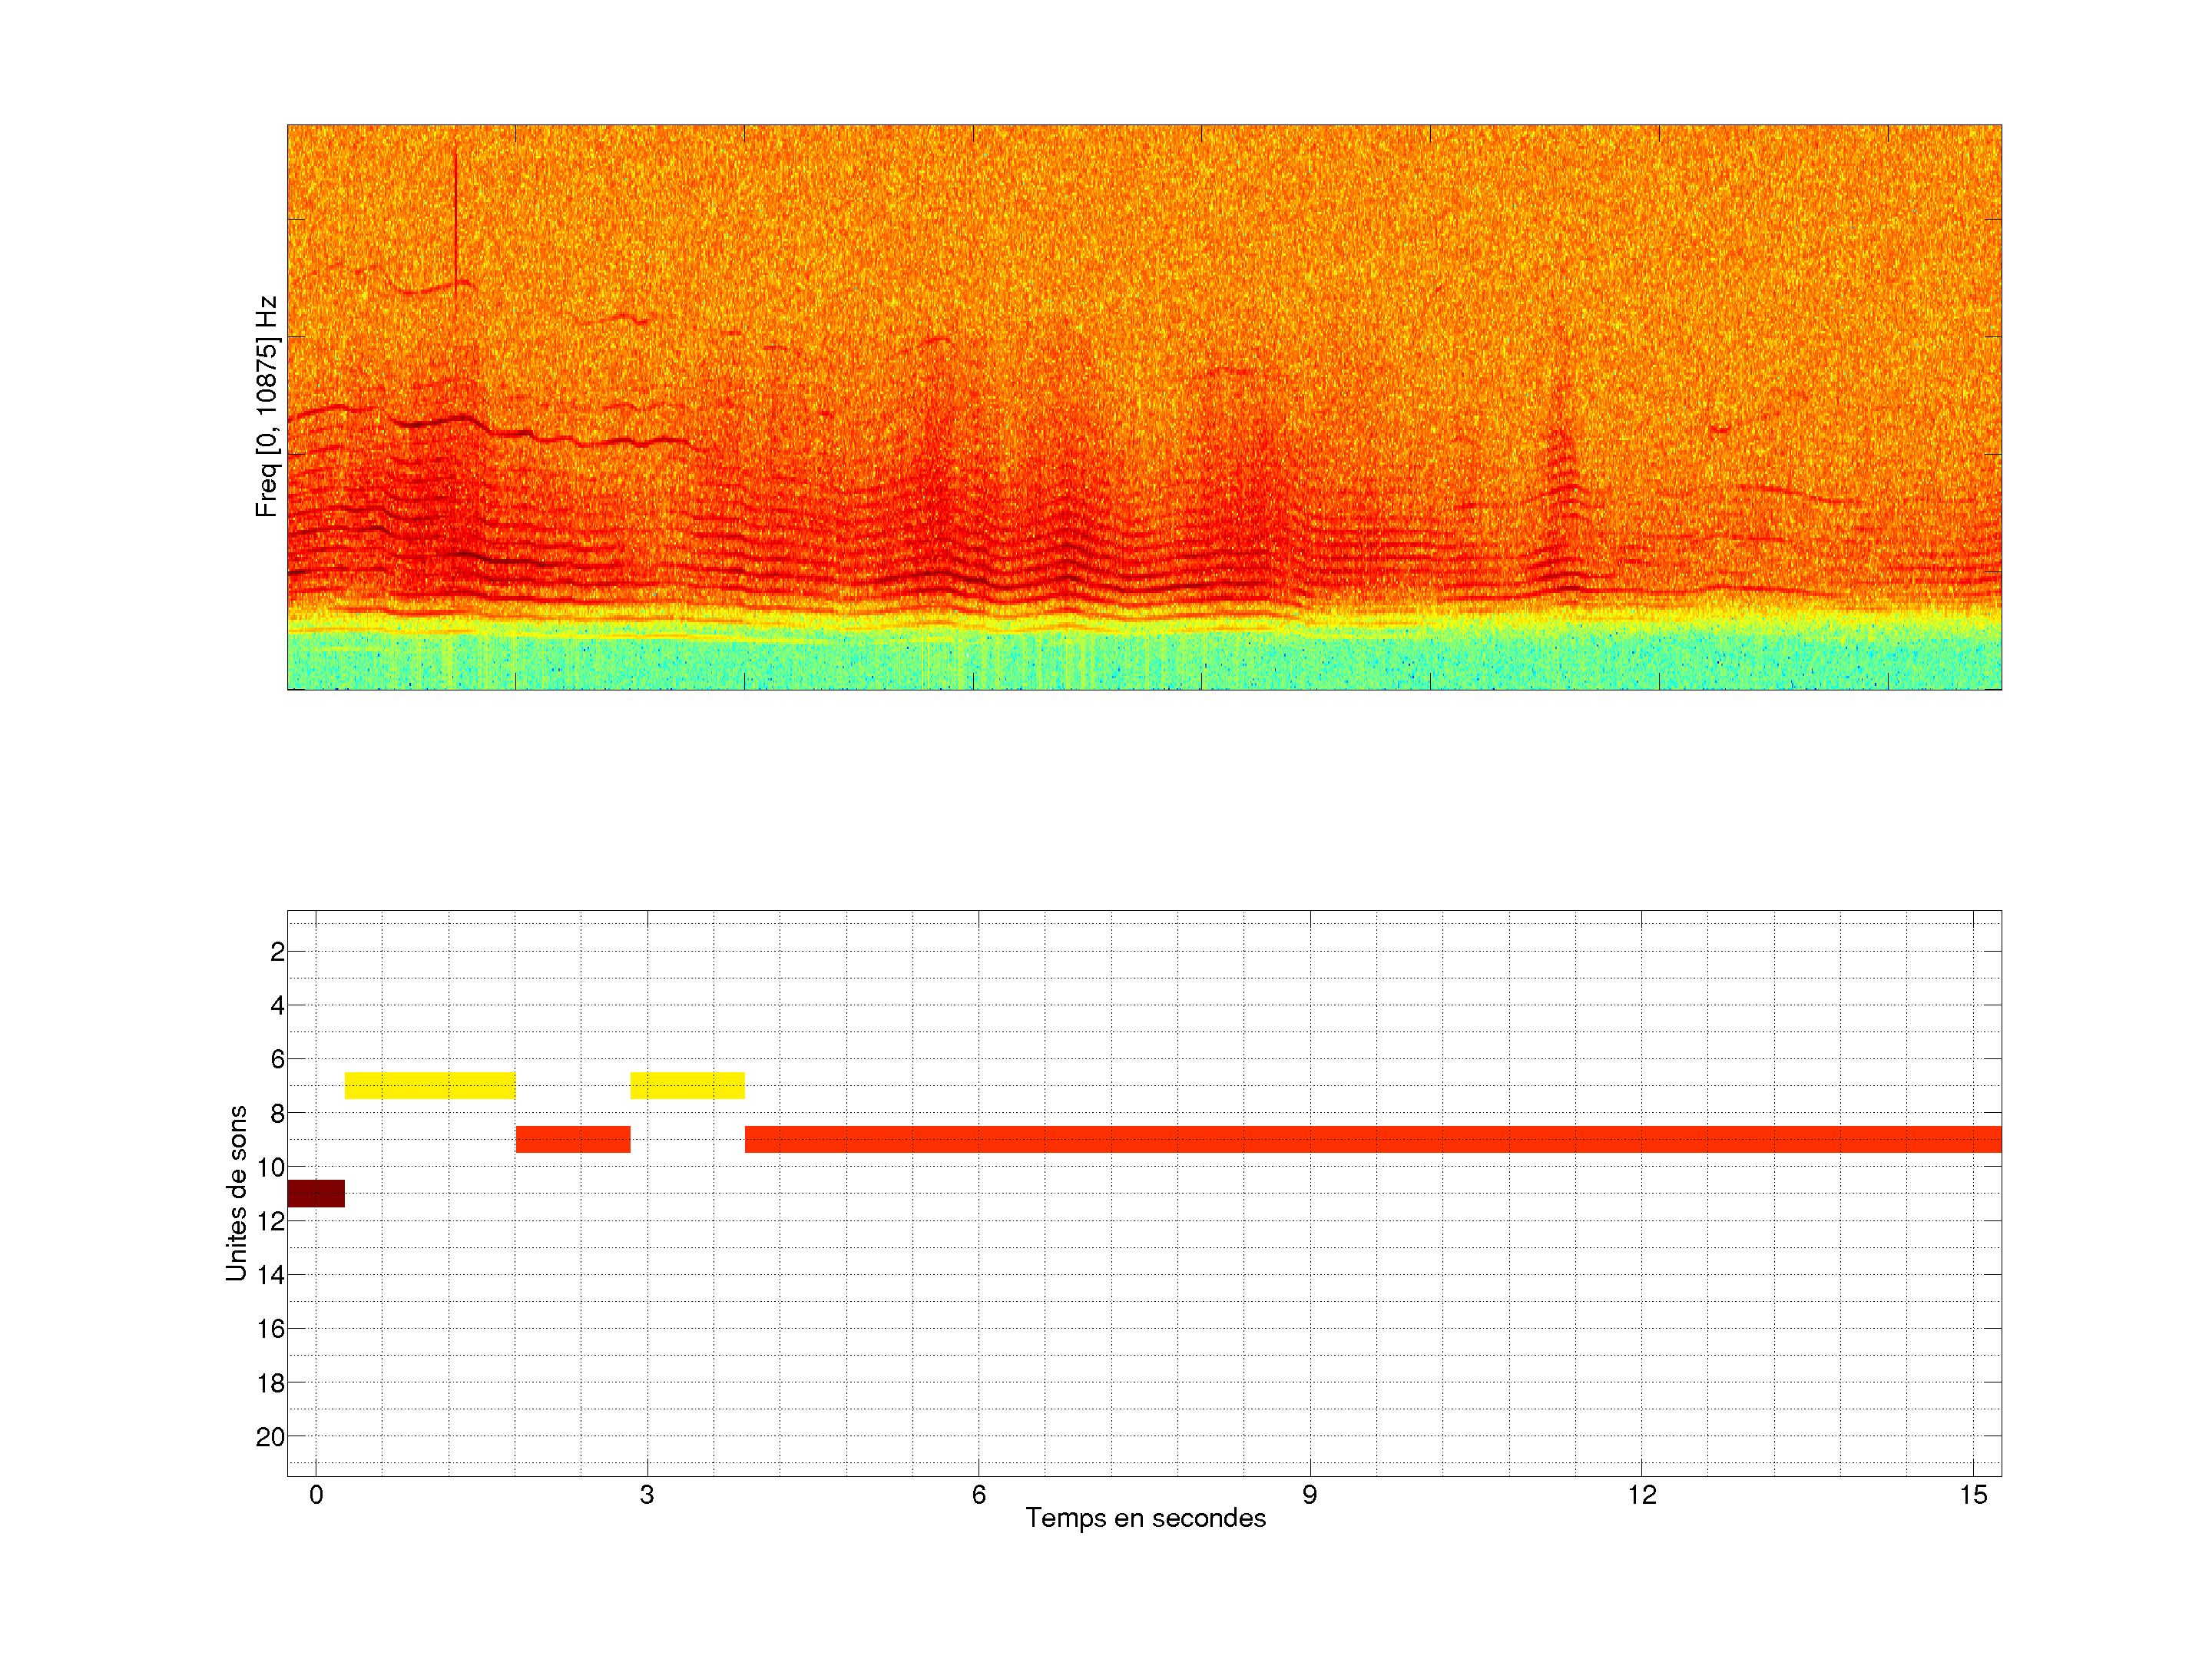Image resolution: width=2212 pixels, height=1659 pixels.
Task: Click the x-axis tick label 0
Action: [x=316, y=1495]
